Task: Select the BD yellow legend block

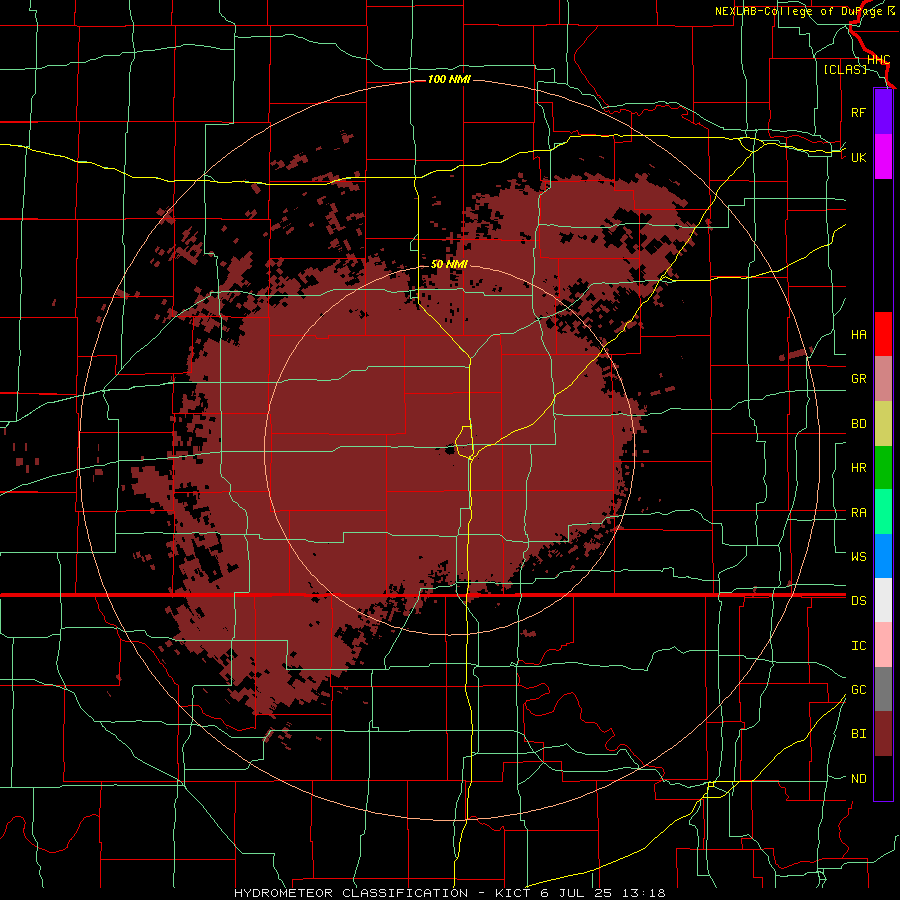Action: tap(883, 424)
